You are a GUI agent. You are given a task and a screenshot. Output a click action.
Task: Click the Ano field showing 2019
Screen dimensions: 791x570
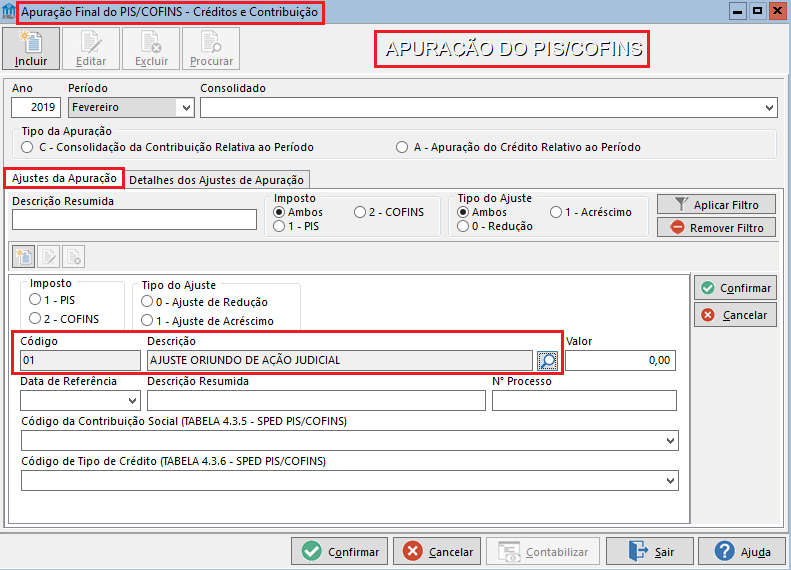coord(36,107)
